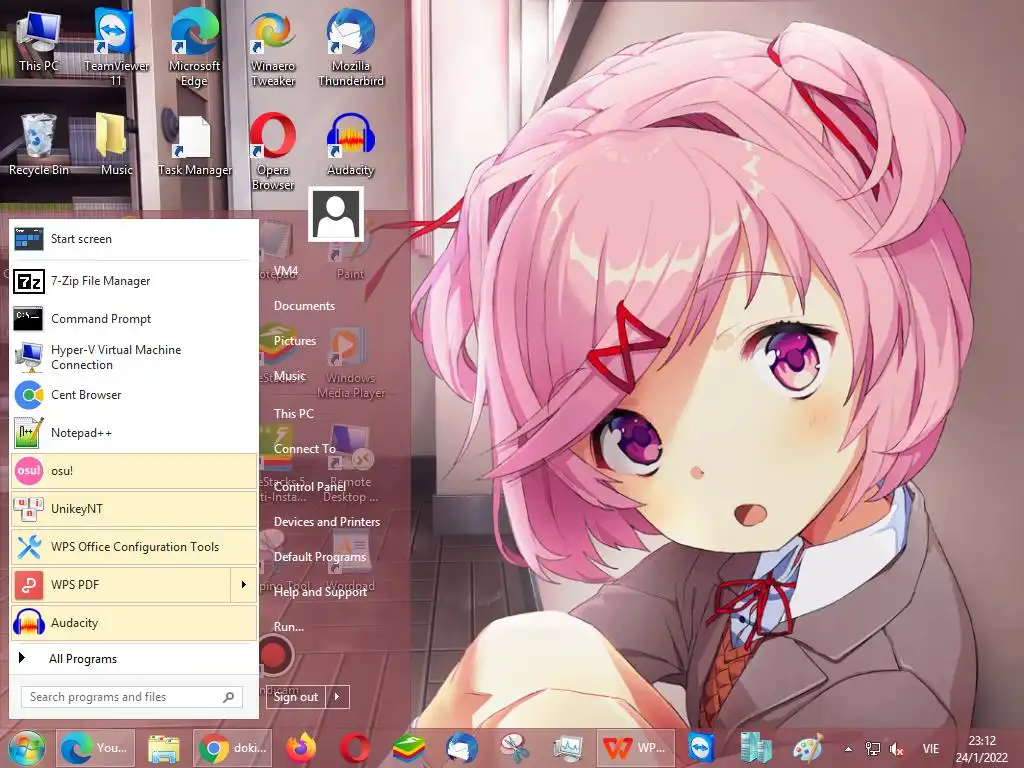1024x768 pixels.
Task: Open Default Programs
Action: point(320,557)
